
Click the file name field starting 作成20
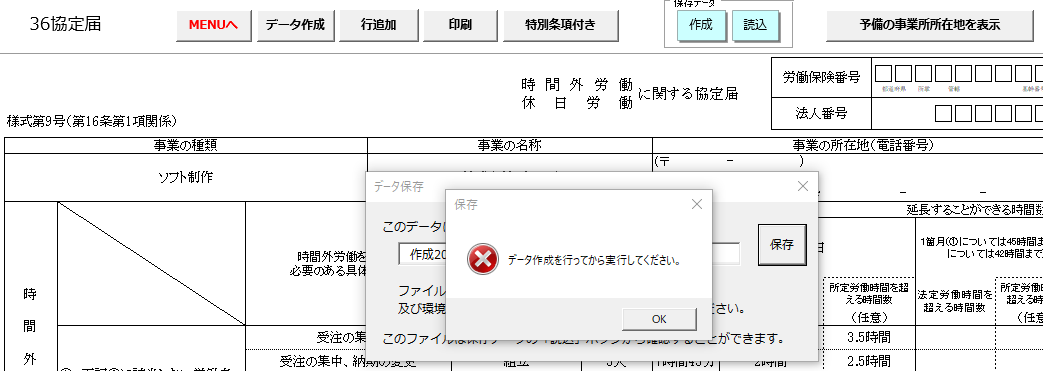(x=569, y=253)
